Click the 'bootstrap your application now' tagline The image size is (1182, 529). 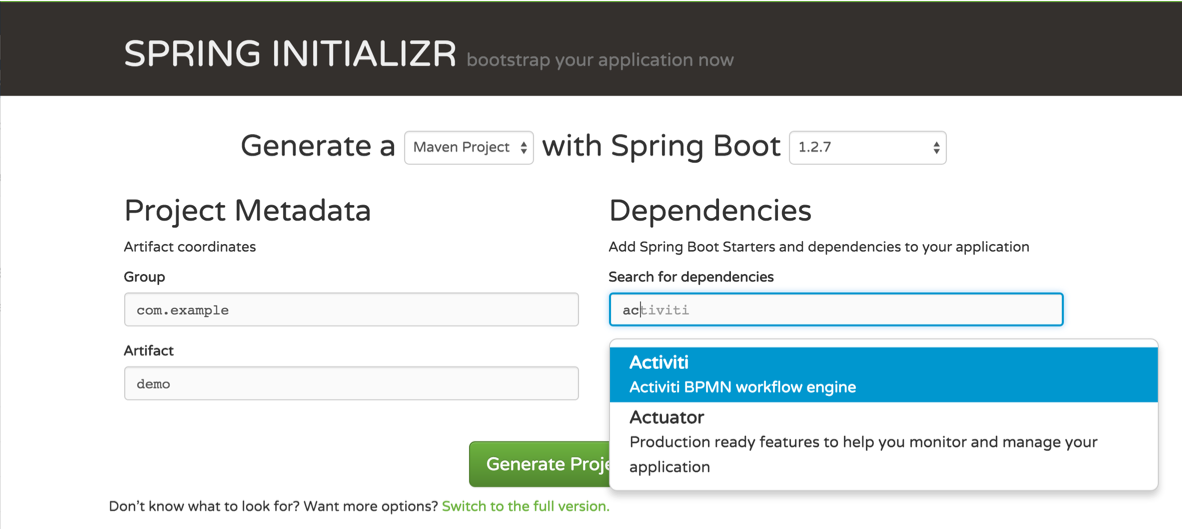pos(600,60)
